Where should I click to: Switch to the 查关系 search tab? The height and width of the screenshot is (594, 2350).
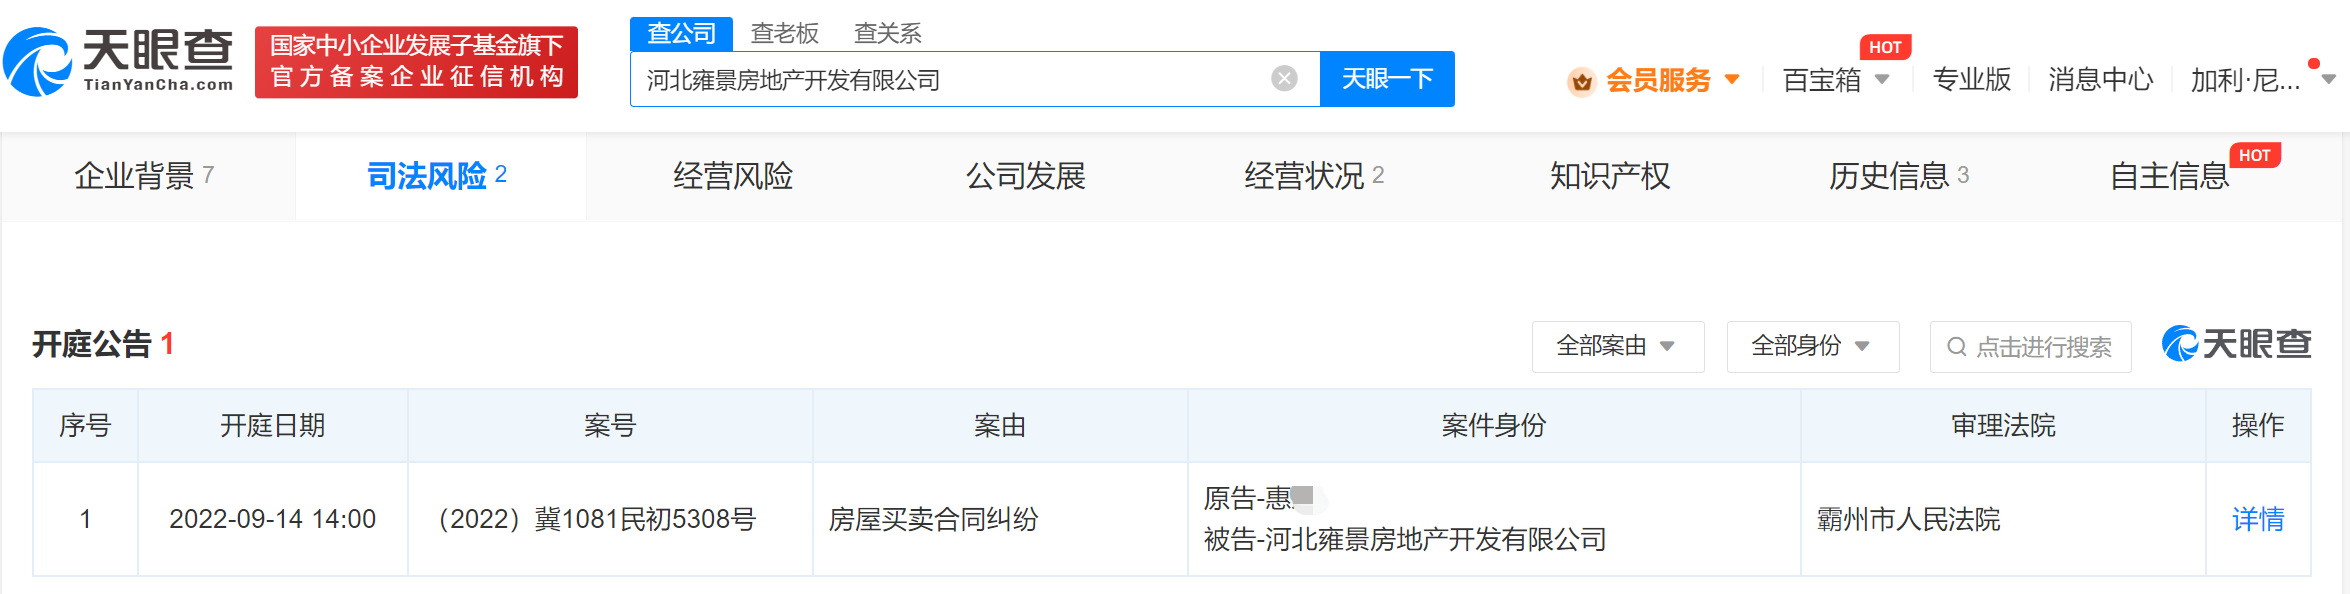coord(887,34)
